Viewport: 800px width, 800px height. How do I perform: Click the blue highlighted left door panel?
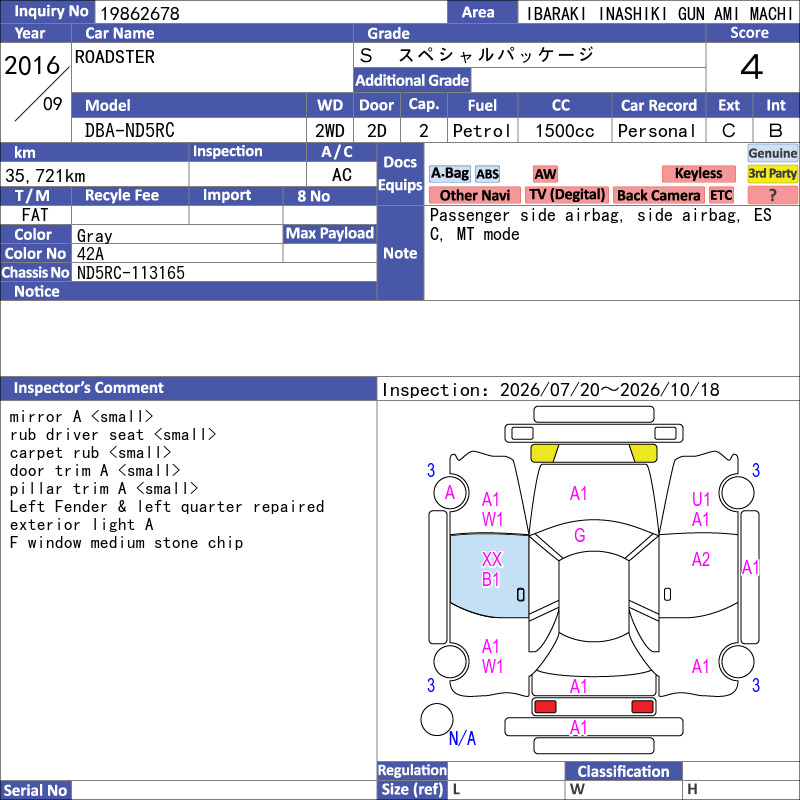489,576
